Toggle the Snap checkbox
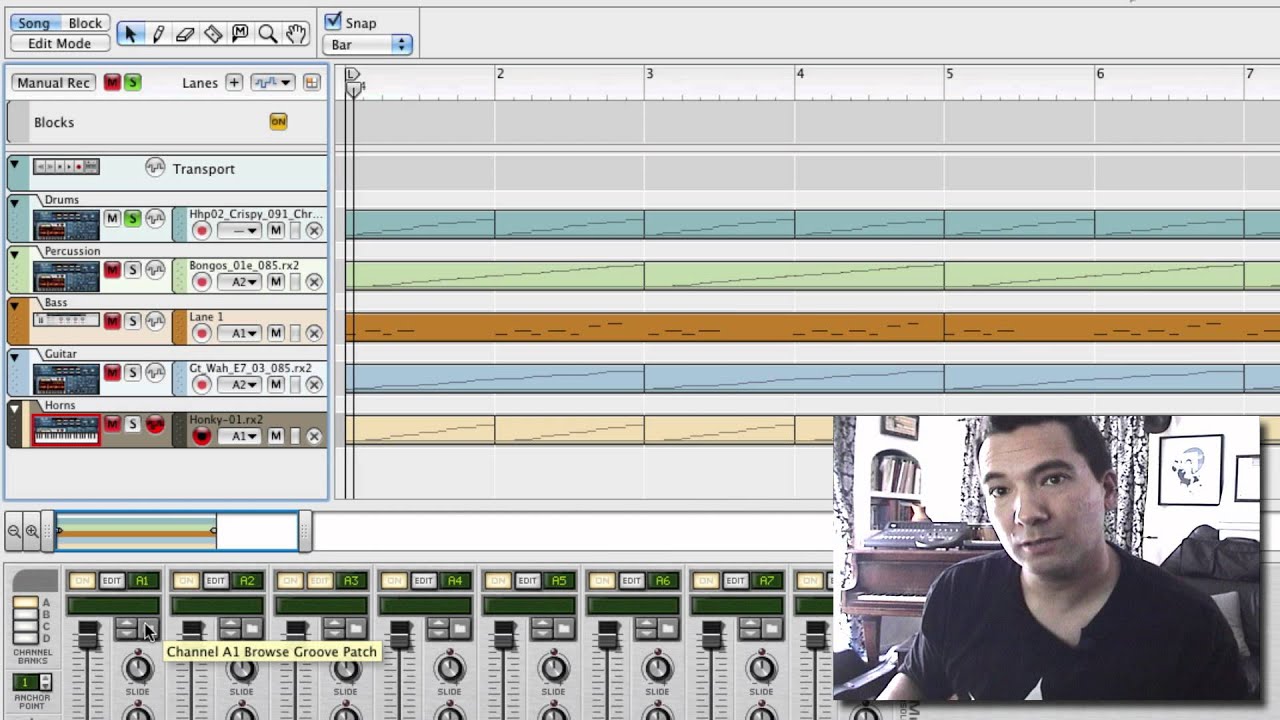 tap(333, 21)
